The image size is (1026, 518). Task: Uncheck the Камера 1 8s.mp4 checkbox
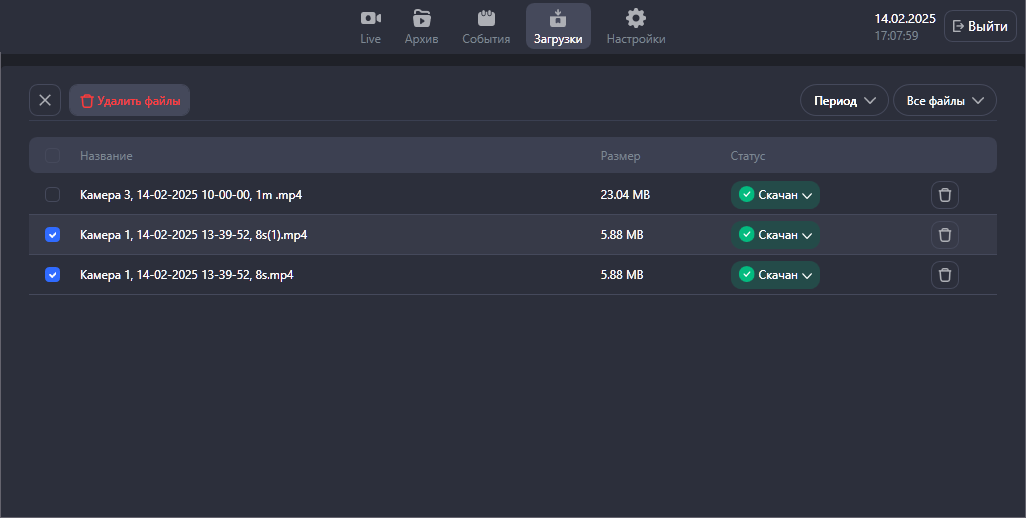(x=53, y=275)
